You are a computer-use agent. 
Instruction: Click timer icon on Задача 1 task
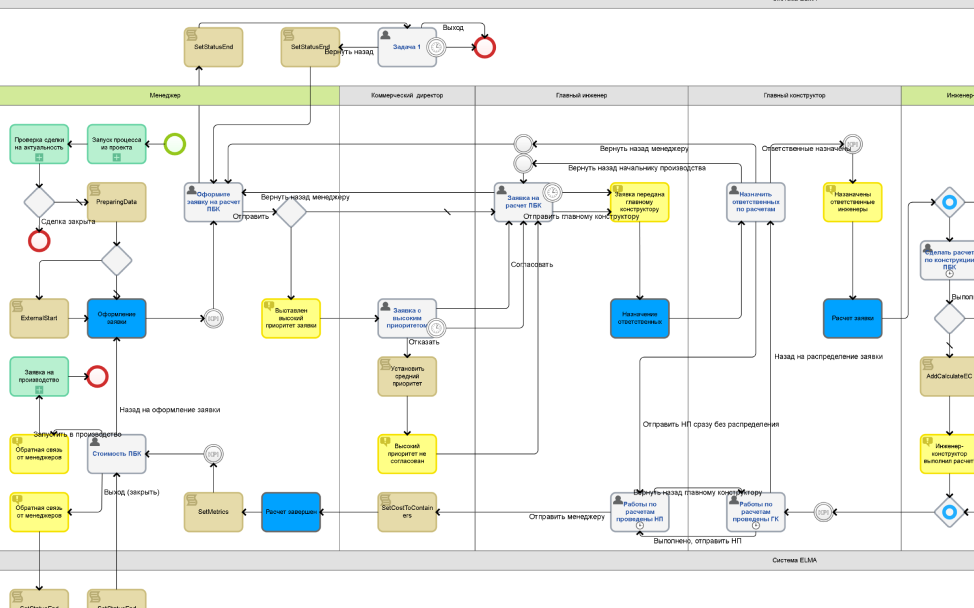click(x=436, y=47)
